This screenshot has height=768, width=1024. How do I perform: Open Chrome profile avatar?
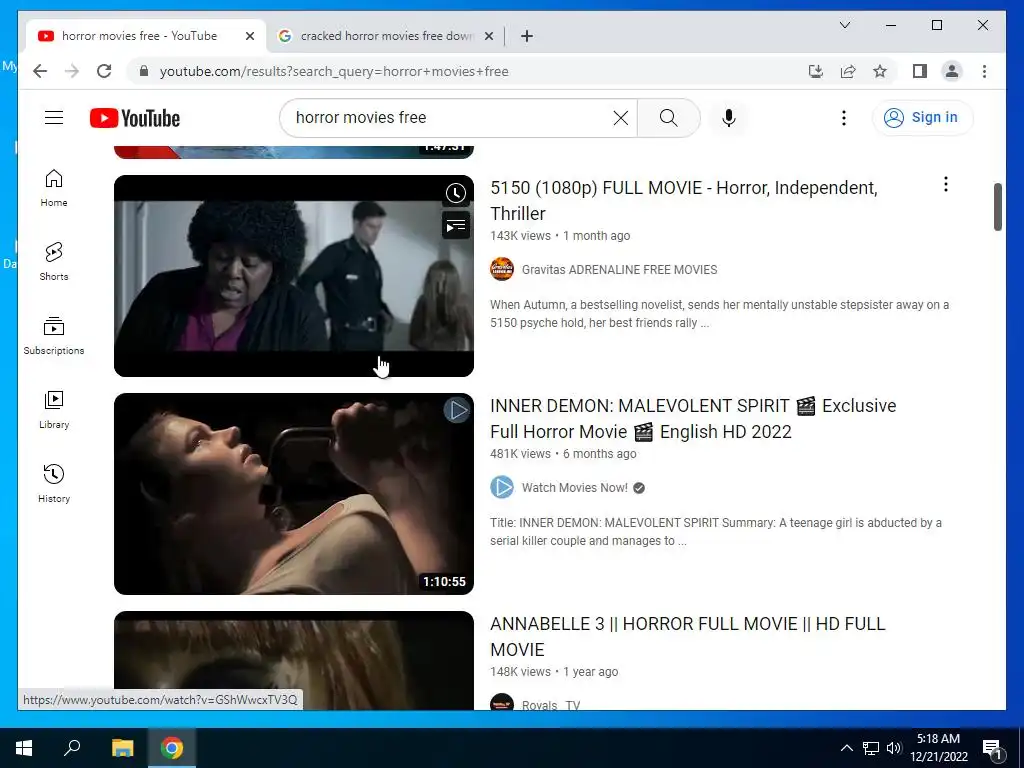[x=952, y=71]
